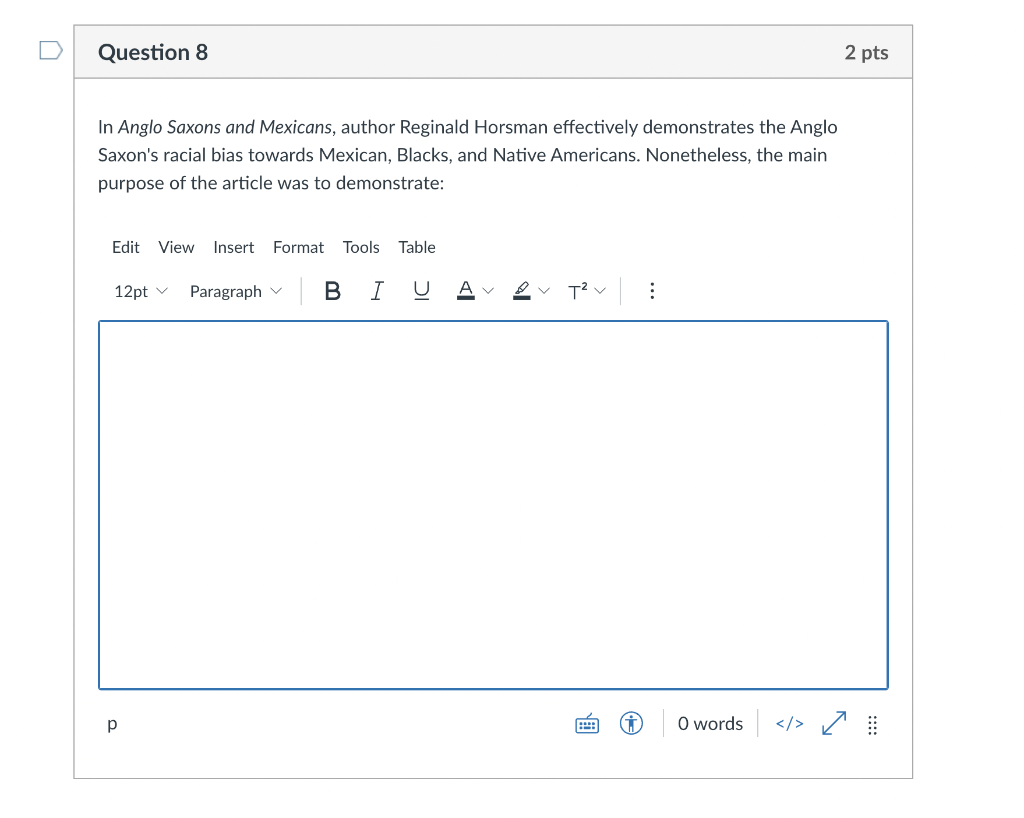Screen dimensions: 1024x818
Task: Open the Insert menu
Action: [233, 247]
